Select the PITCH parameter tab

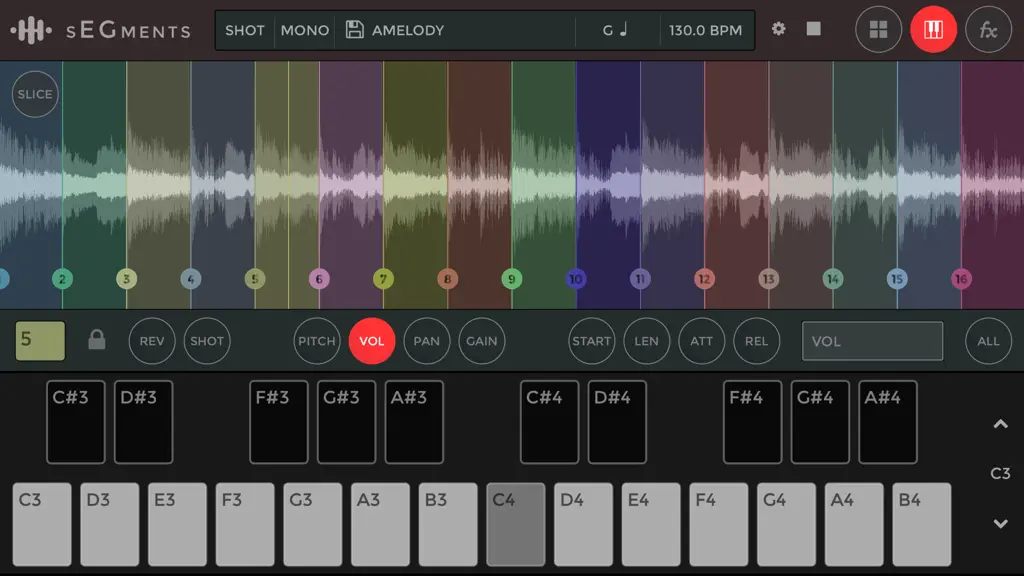click(317, 341)
